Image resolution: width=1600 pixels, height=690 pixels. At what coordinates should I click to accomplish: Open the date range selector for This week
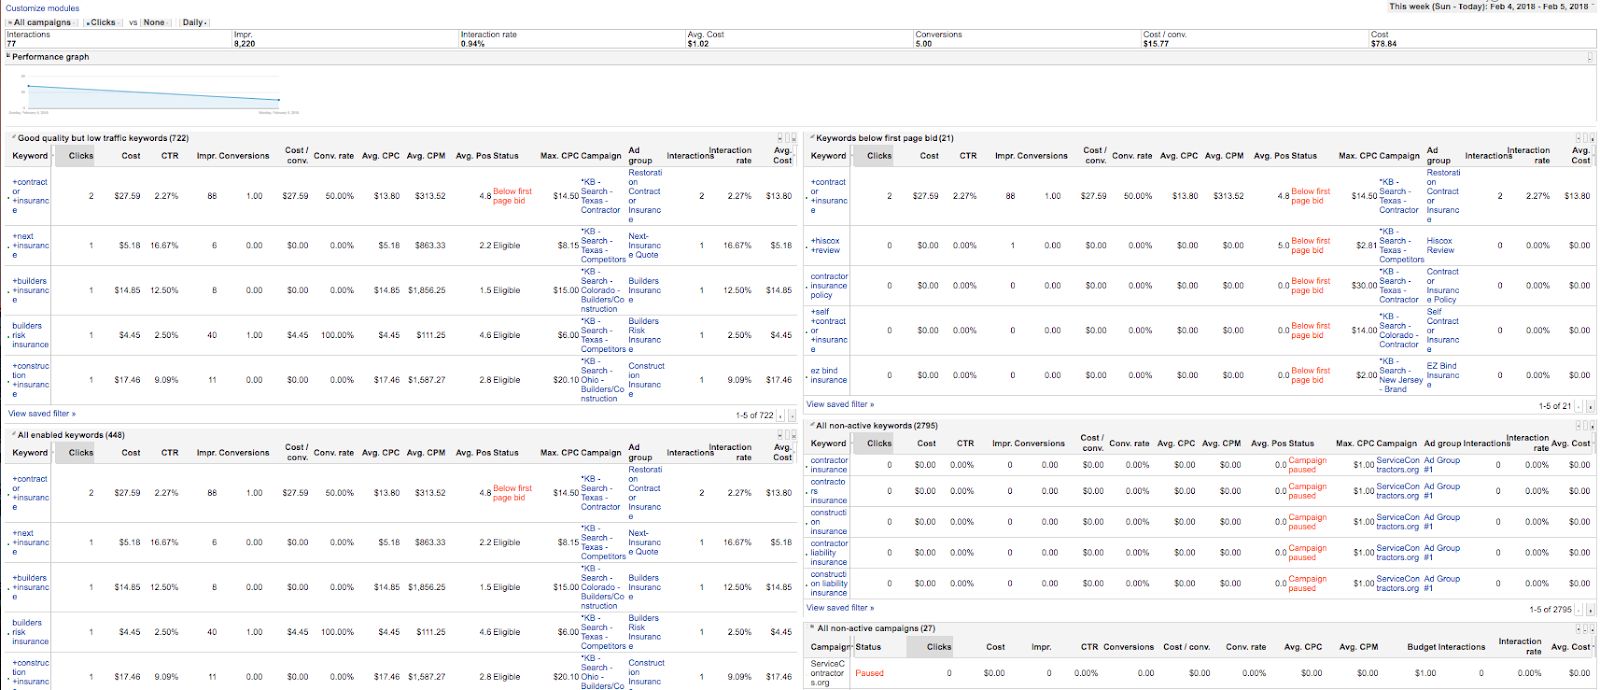click(x=1490, y=6)
